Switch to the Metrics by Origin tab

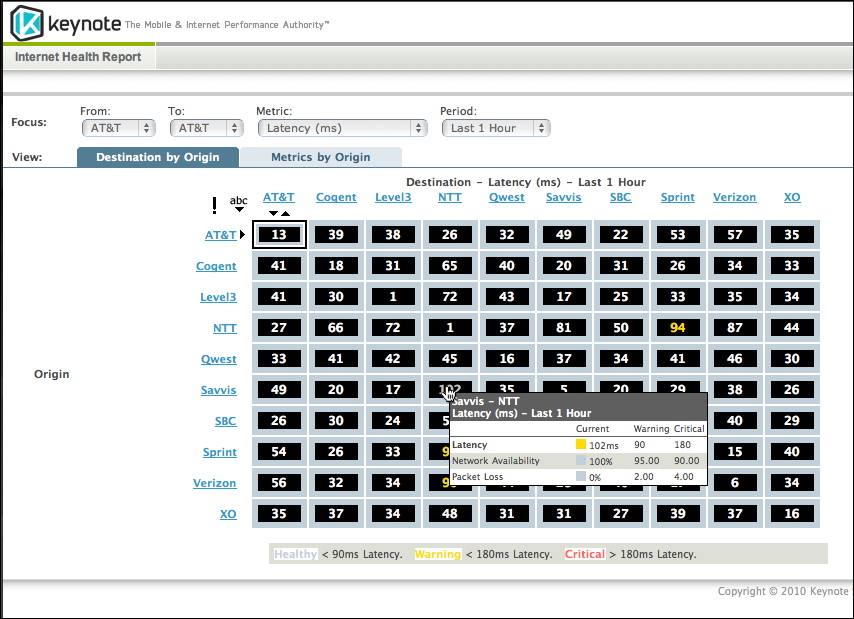coord(321,157)
